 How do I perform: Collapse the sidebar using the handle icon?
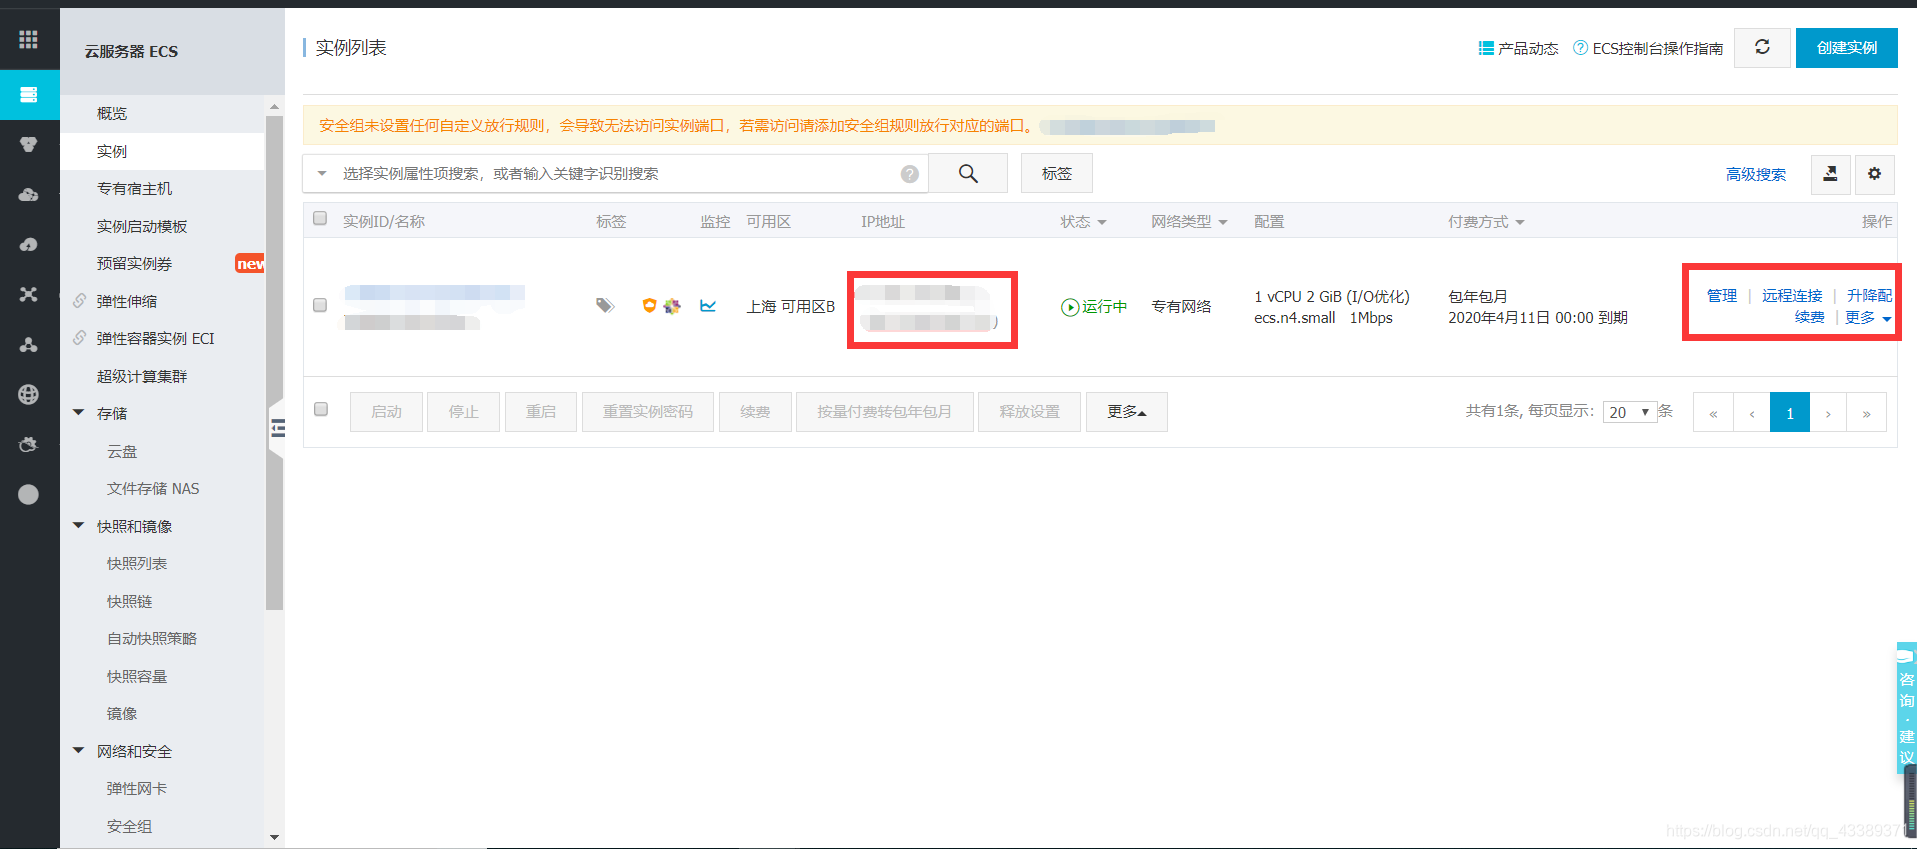(x=277, y=429)
